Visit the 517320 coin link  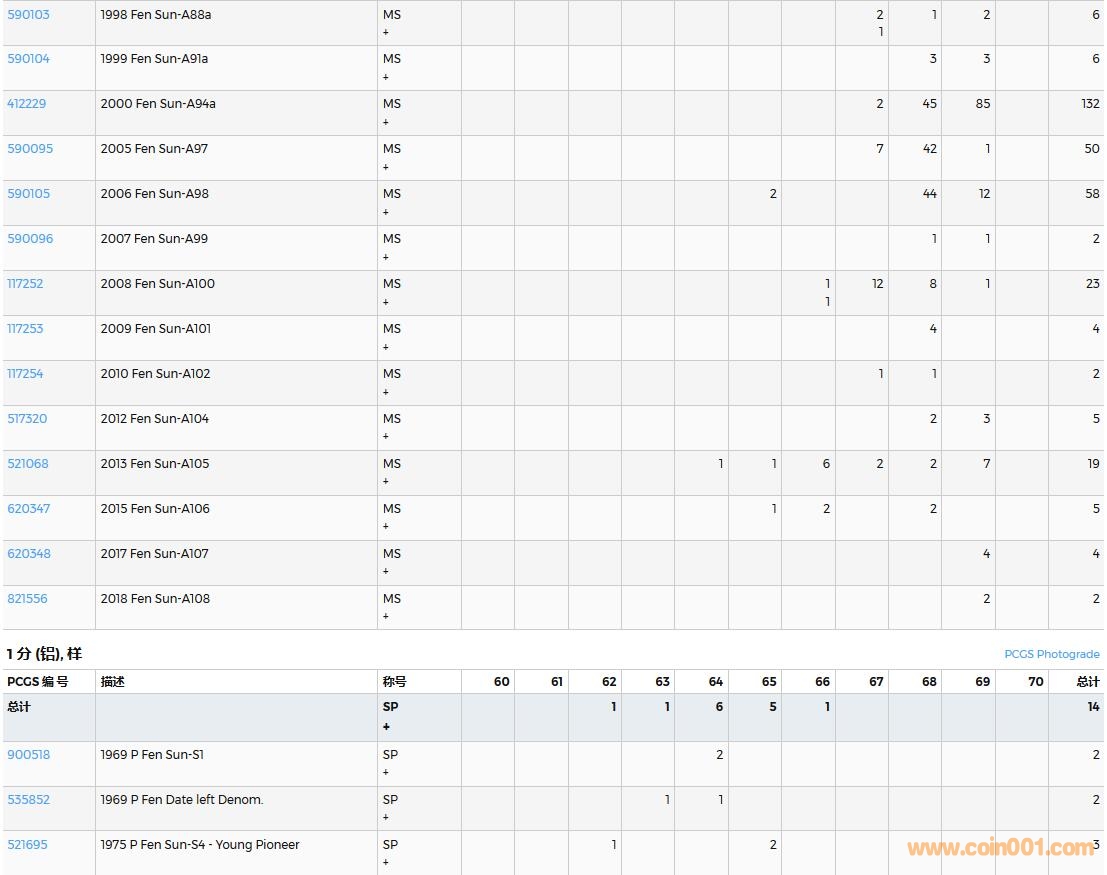(27, 419)
